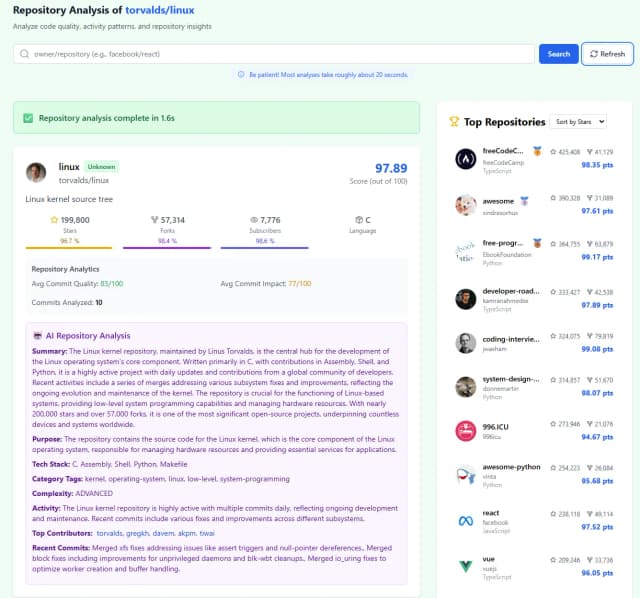Click the Vue logo icon

click(x=465, y=567)
